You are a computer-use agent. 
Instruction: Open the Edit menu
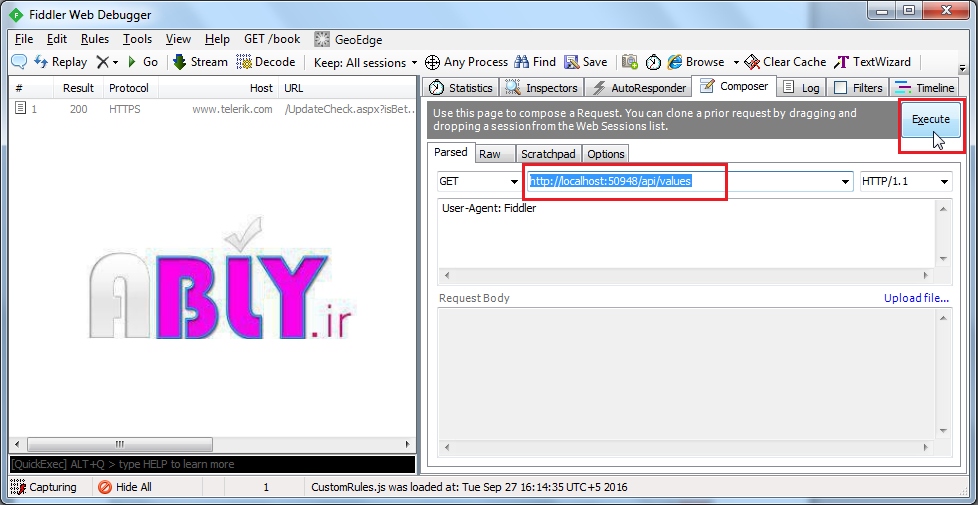(x=57, y=39)
